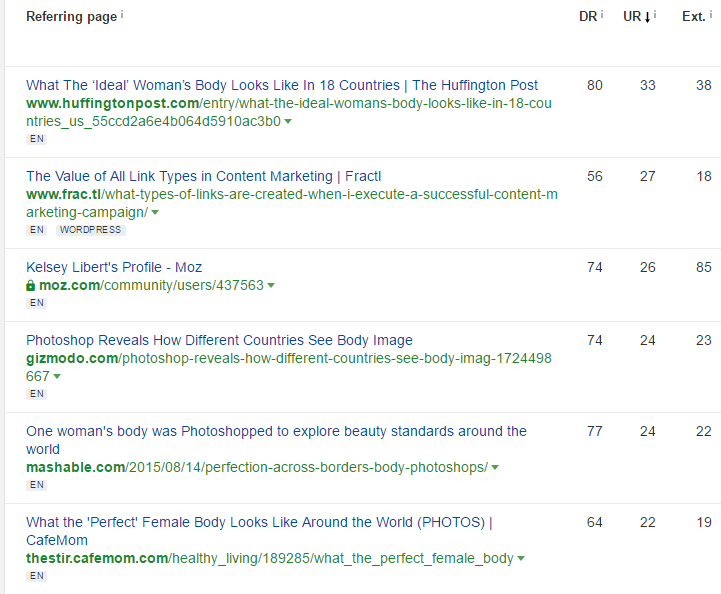Open info icon beside Referring page header
Viewport: 721px width, 594px height.
point(122,15)
